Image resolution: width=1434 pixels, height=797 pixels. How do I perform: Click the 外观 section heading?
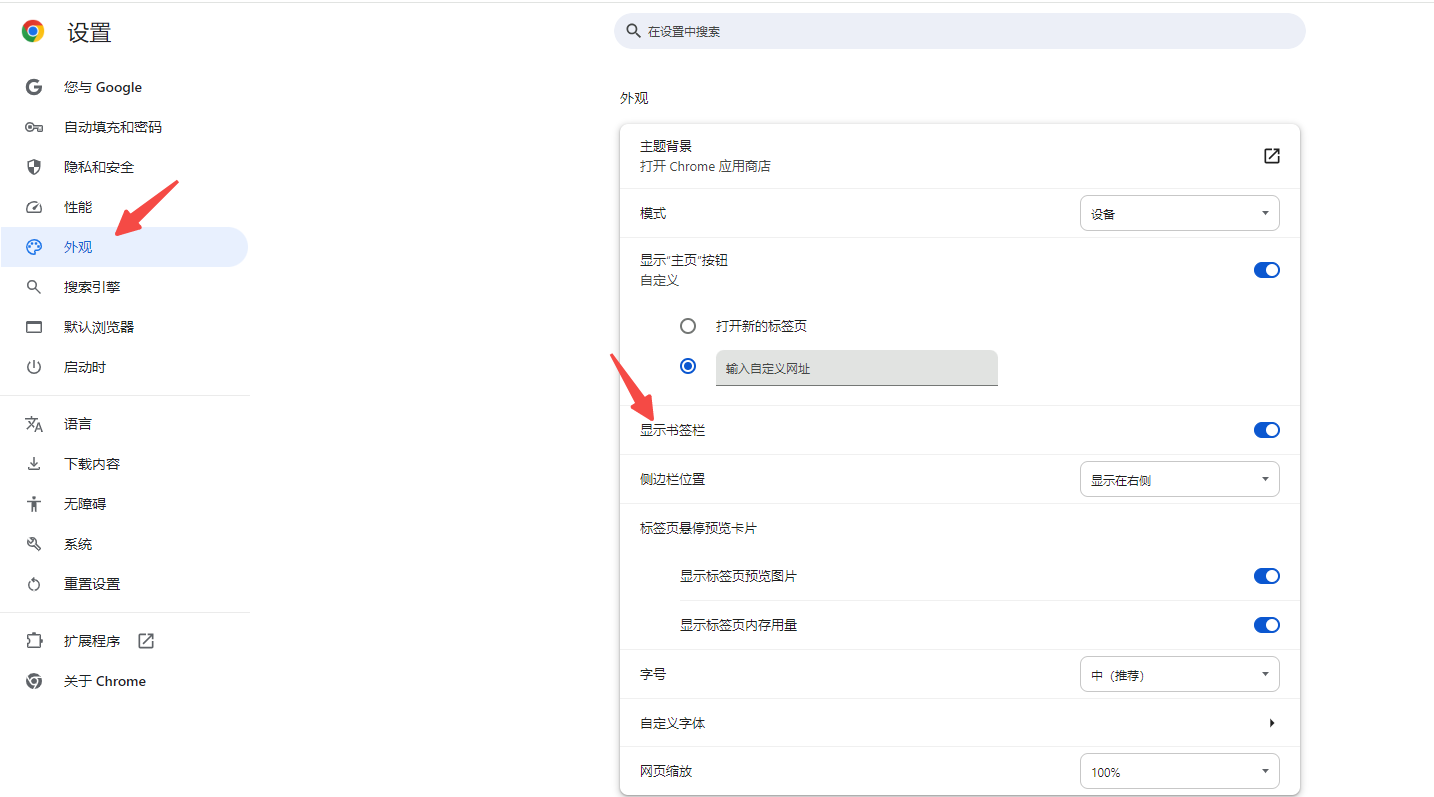click(x=634, y=98)
